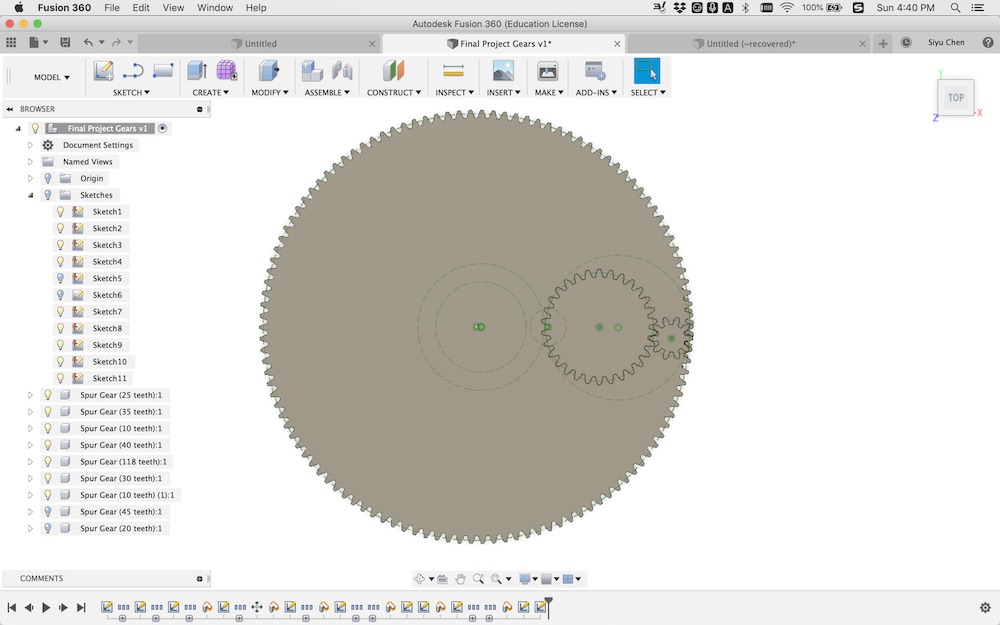Toggle visibility of Spur Gear (20 teeth):1
This screenshot has width=1000, height=625.
click(x=48, y=528)
